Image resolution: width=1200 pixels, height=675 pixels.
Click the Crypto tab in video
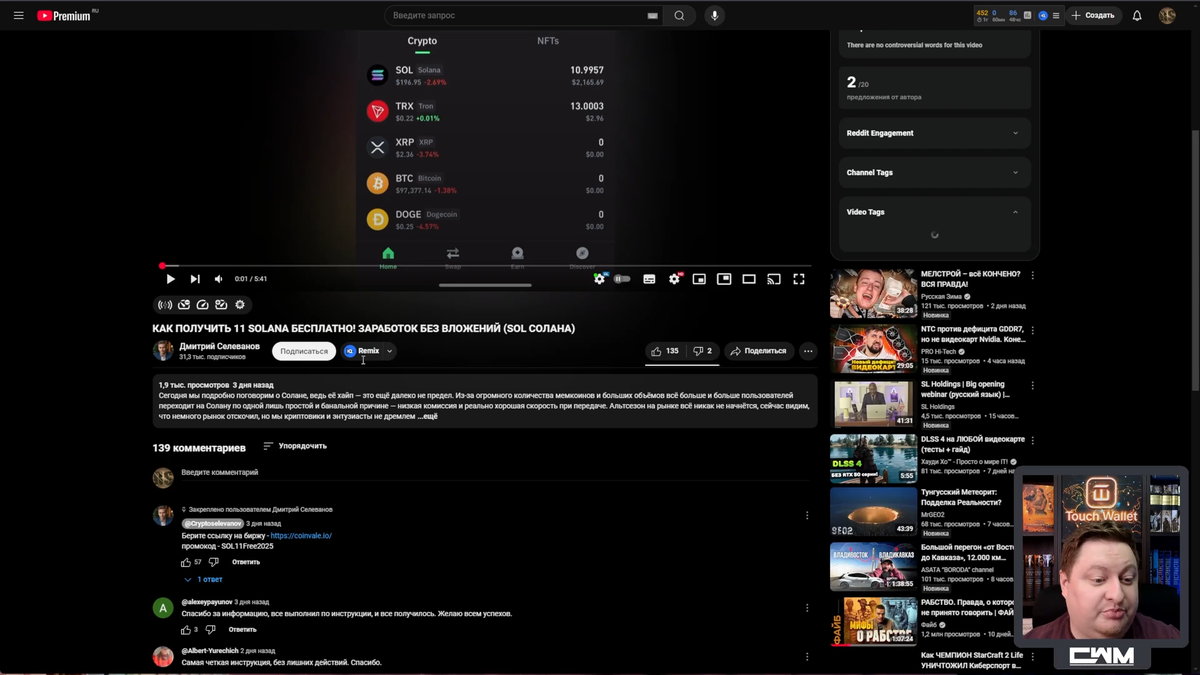pos(422,42)
